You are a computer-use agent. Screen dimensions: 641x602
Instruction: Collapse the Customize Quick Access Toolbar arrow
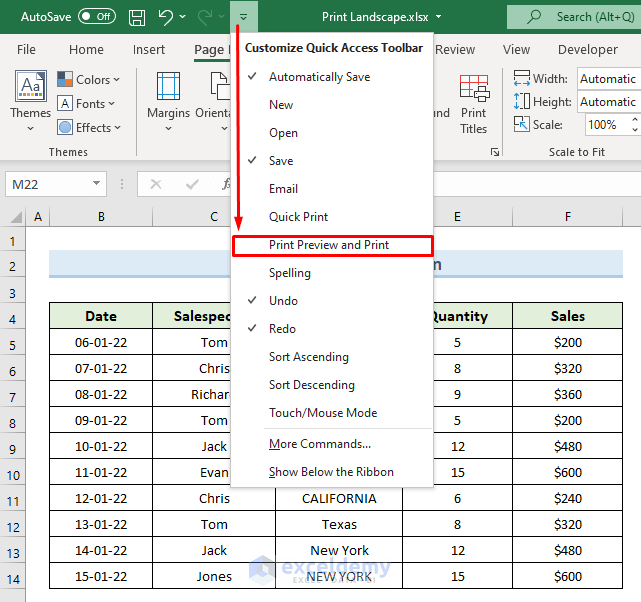point(243,17)
